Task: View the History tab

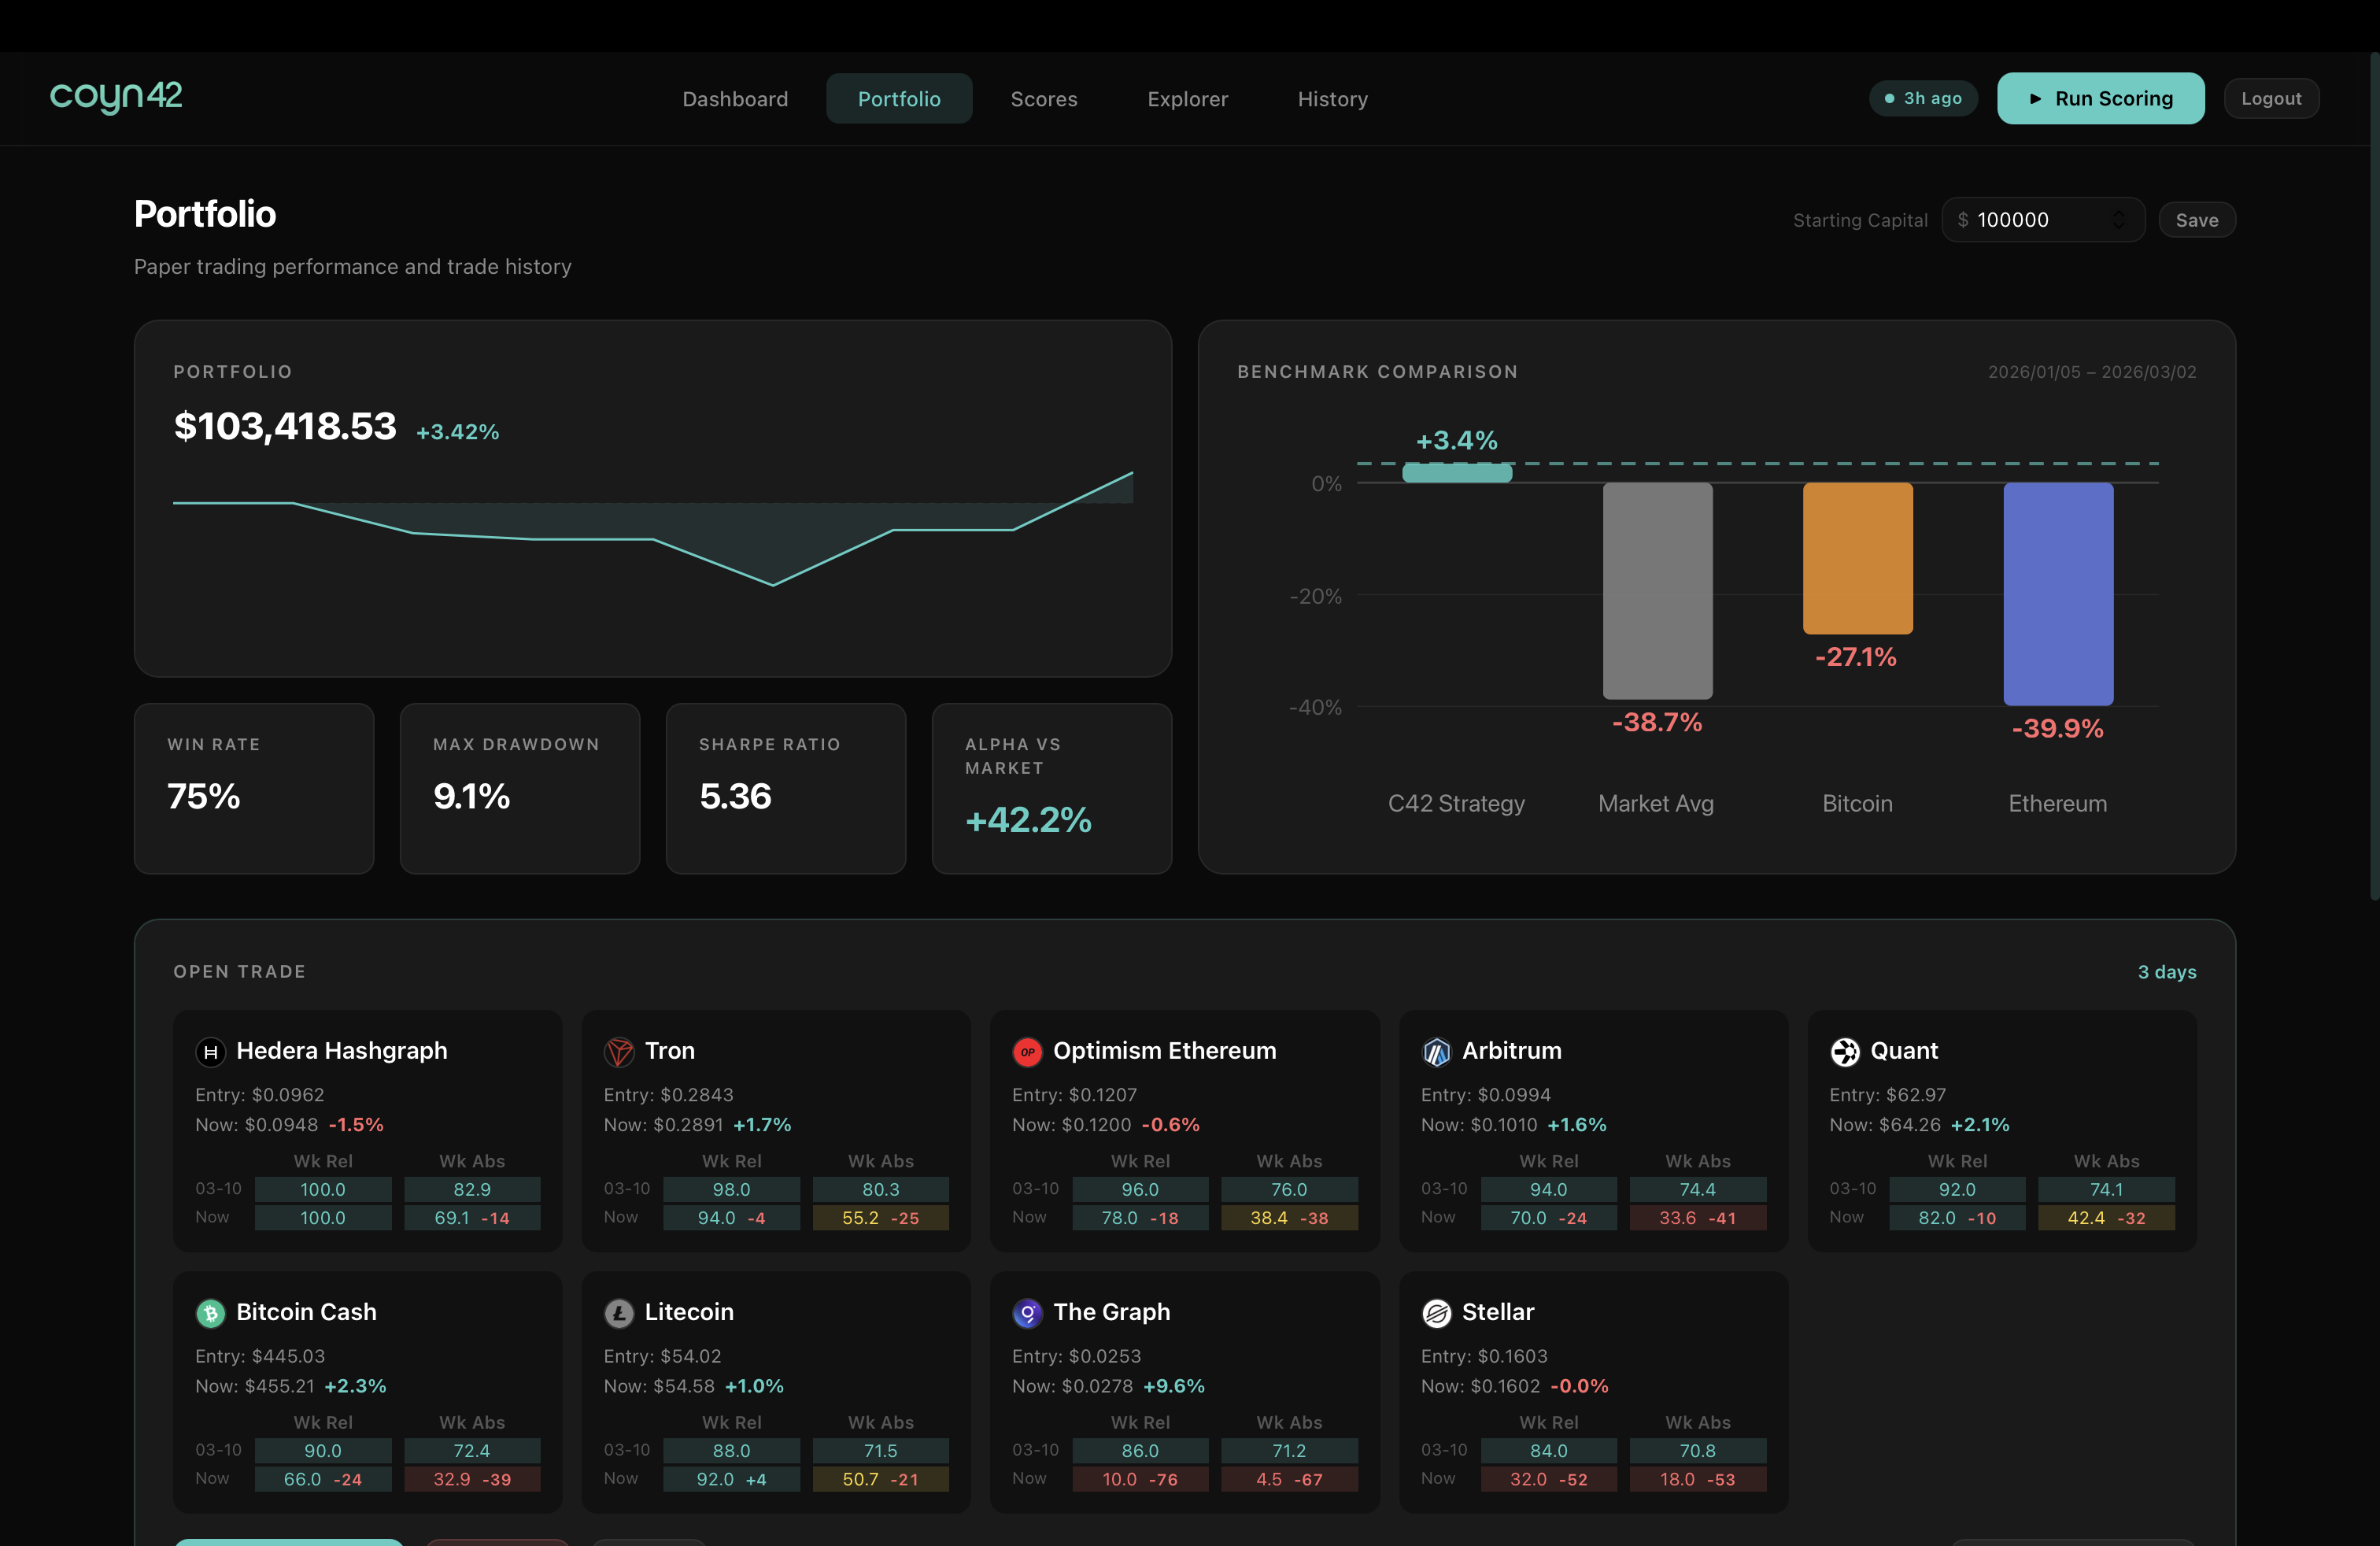Action: [1332, 98]
